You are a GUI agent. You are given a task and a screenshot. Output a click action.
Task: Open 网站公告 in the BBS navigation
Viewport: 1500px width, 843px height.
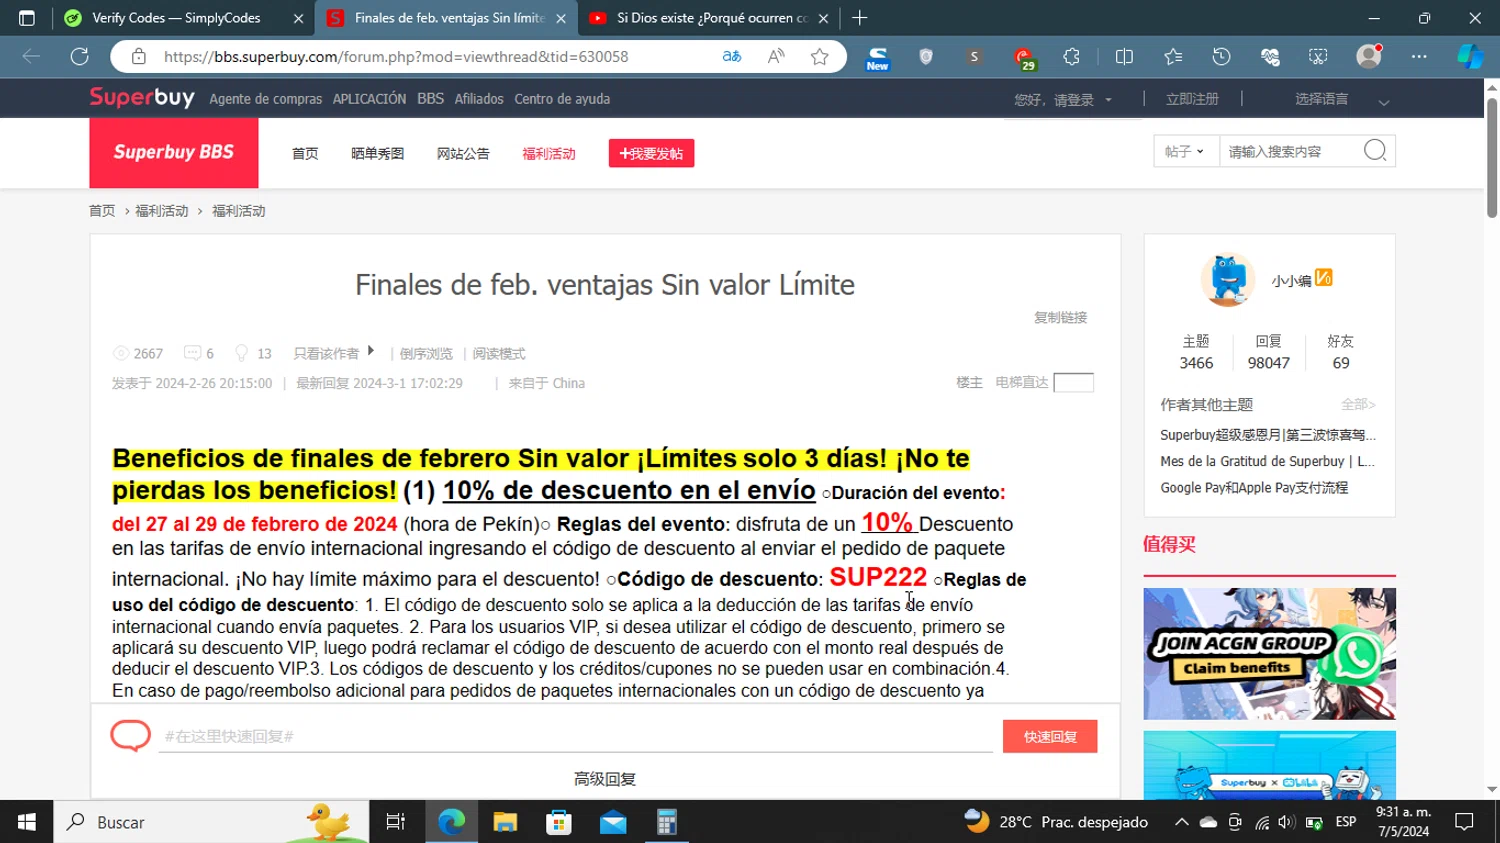[463, 153]
